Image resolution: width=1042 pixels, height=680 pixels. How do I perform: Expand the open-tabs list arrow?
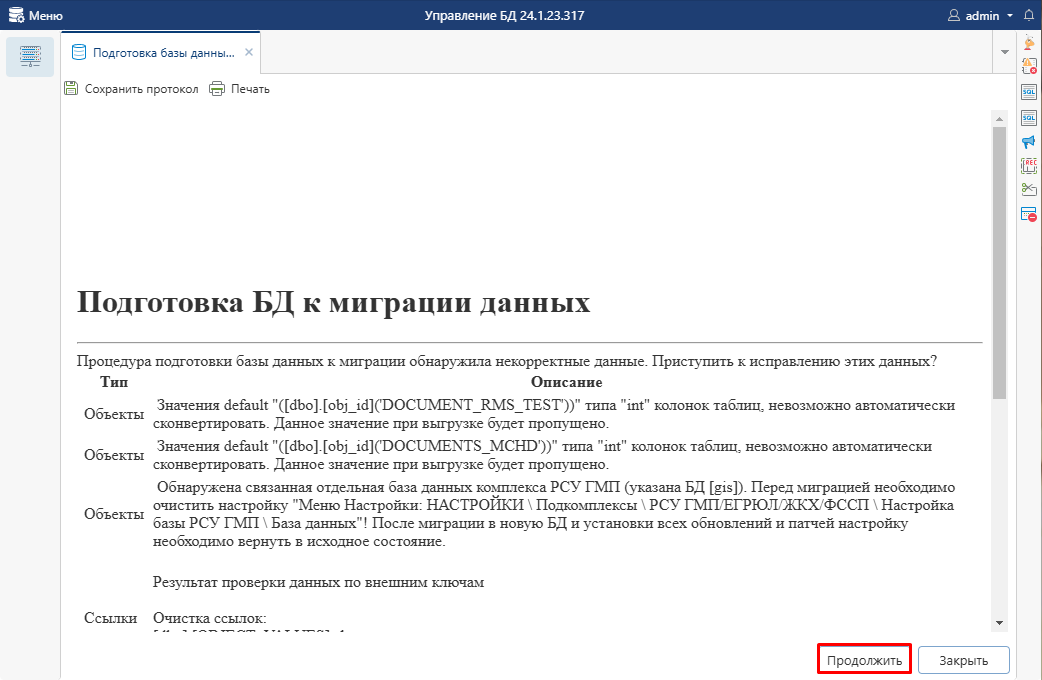tap(1004, 52)
